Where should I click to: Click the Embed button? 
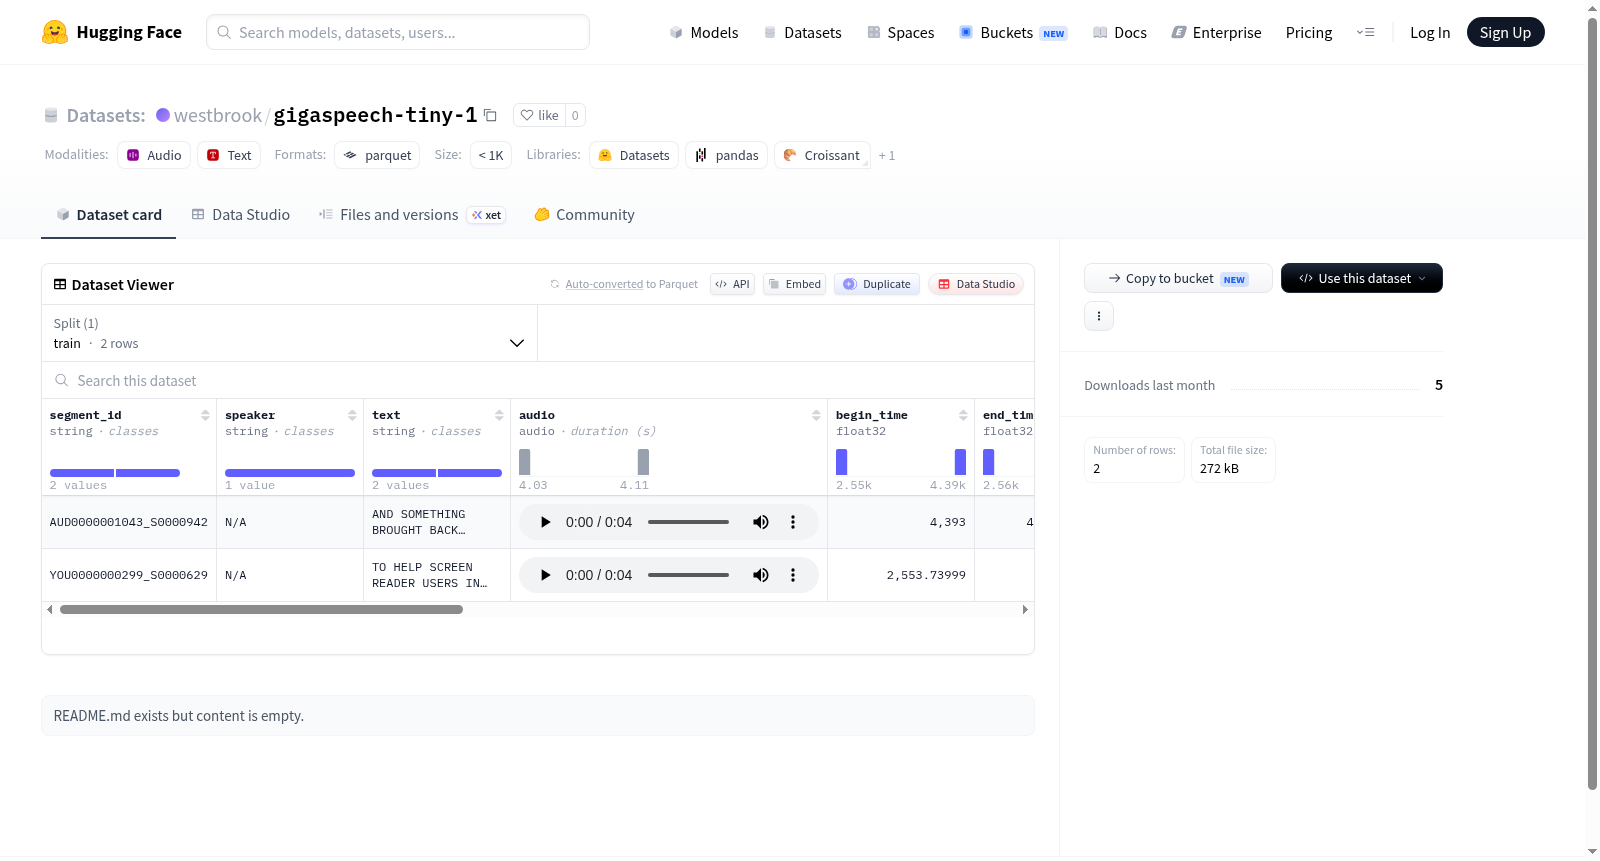click(795, 284)
